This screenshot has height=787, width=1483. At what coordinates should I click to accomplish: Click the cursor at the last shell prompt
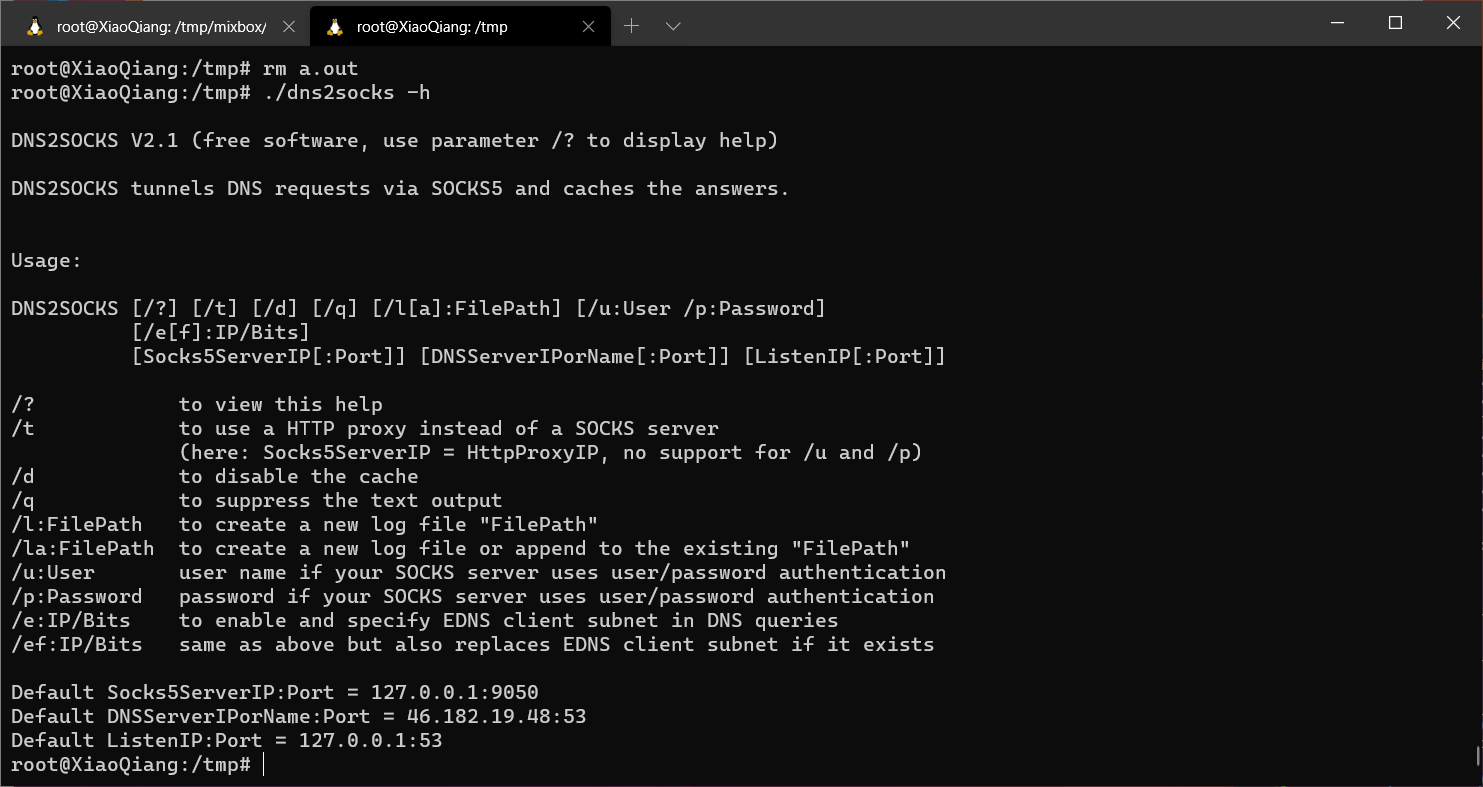coord(264,765)
